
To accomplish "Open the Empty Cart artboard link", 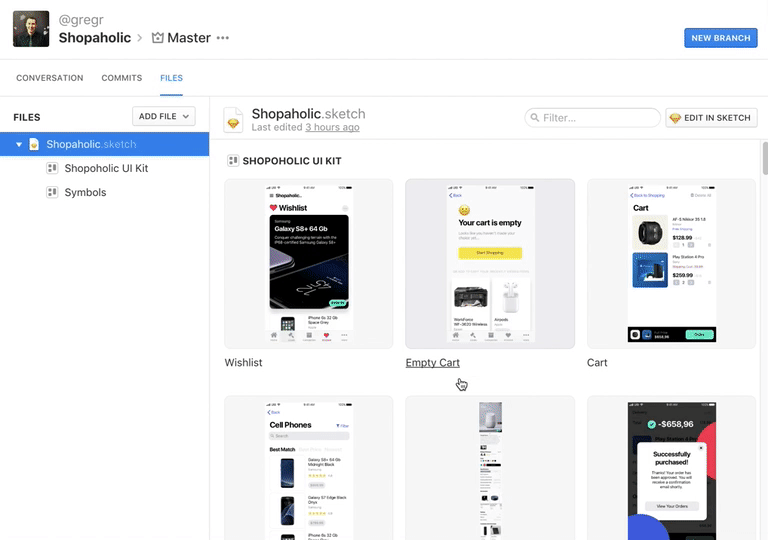I will pyautogui.click(x=432, y=363).
